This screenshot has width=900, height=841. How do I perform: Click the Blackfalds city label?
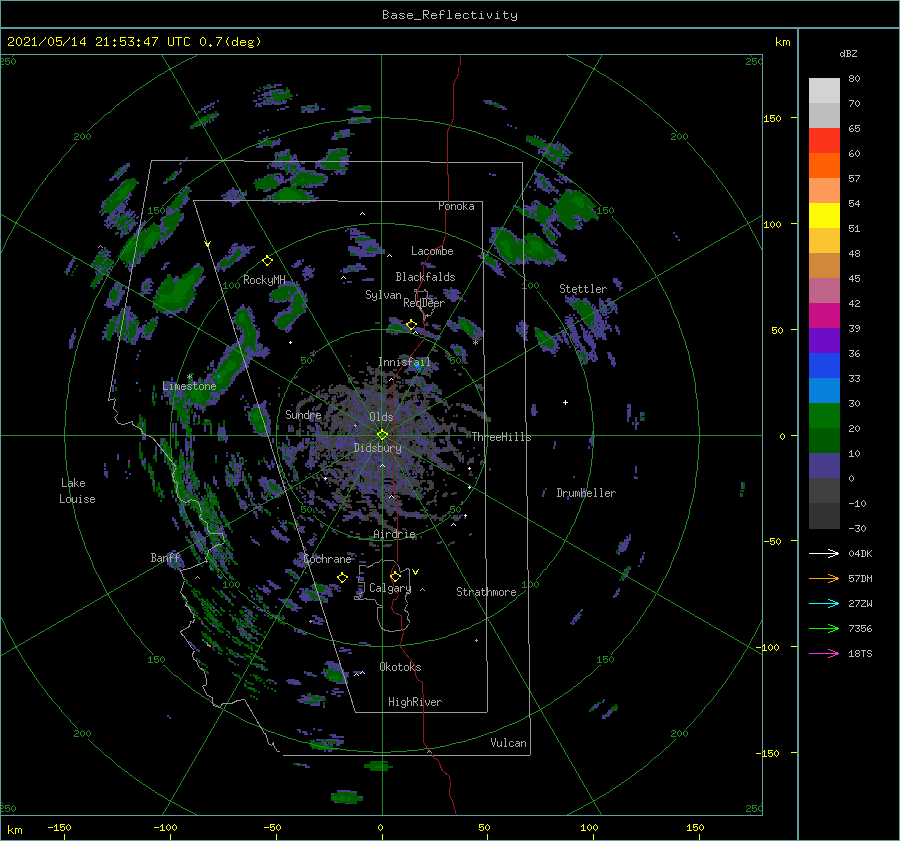[x=425, y=277]
